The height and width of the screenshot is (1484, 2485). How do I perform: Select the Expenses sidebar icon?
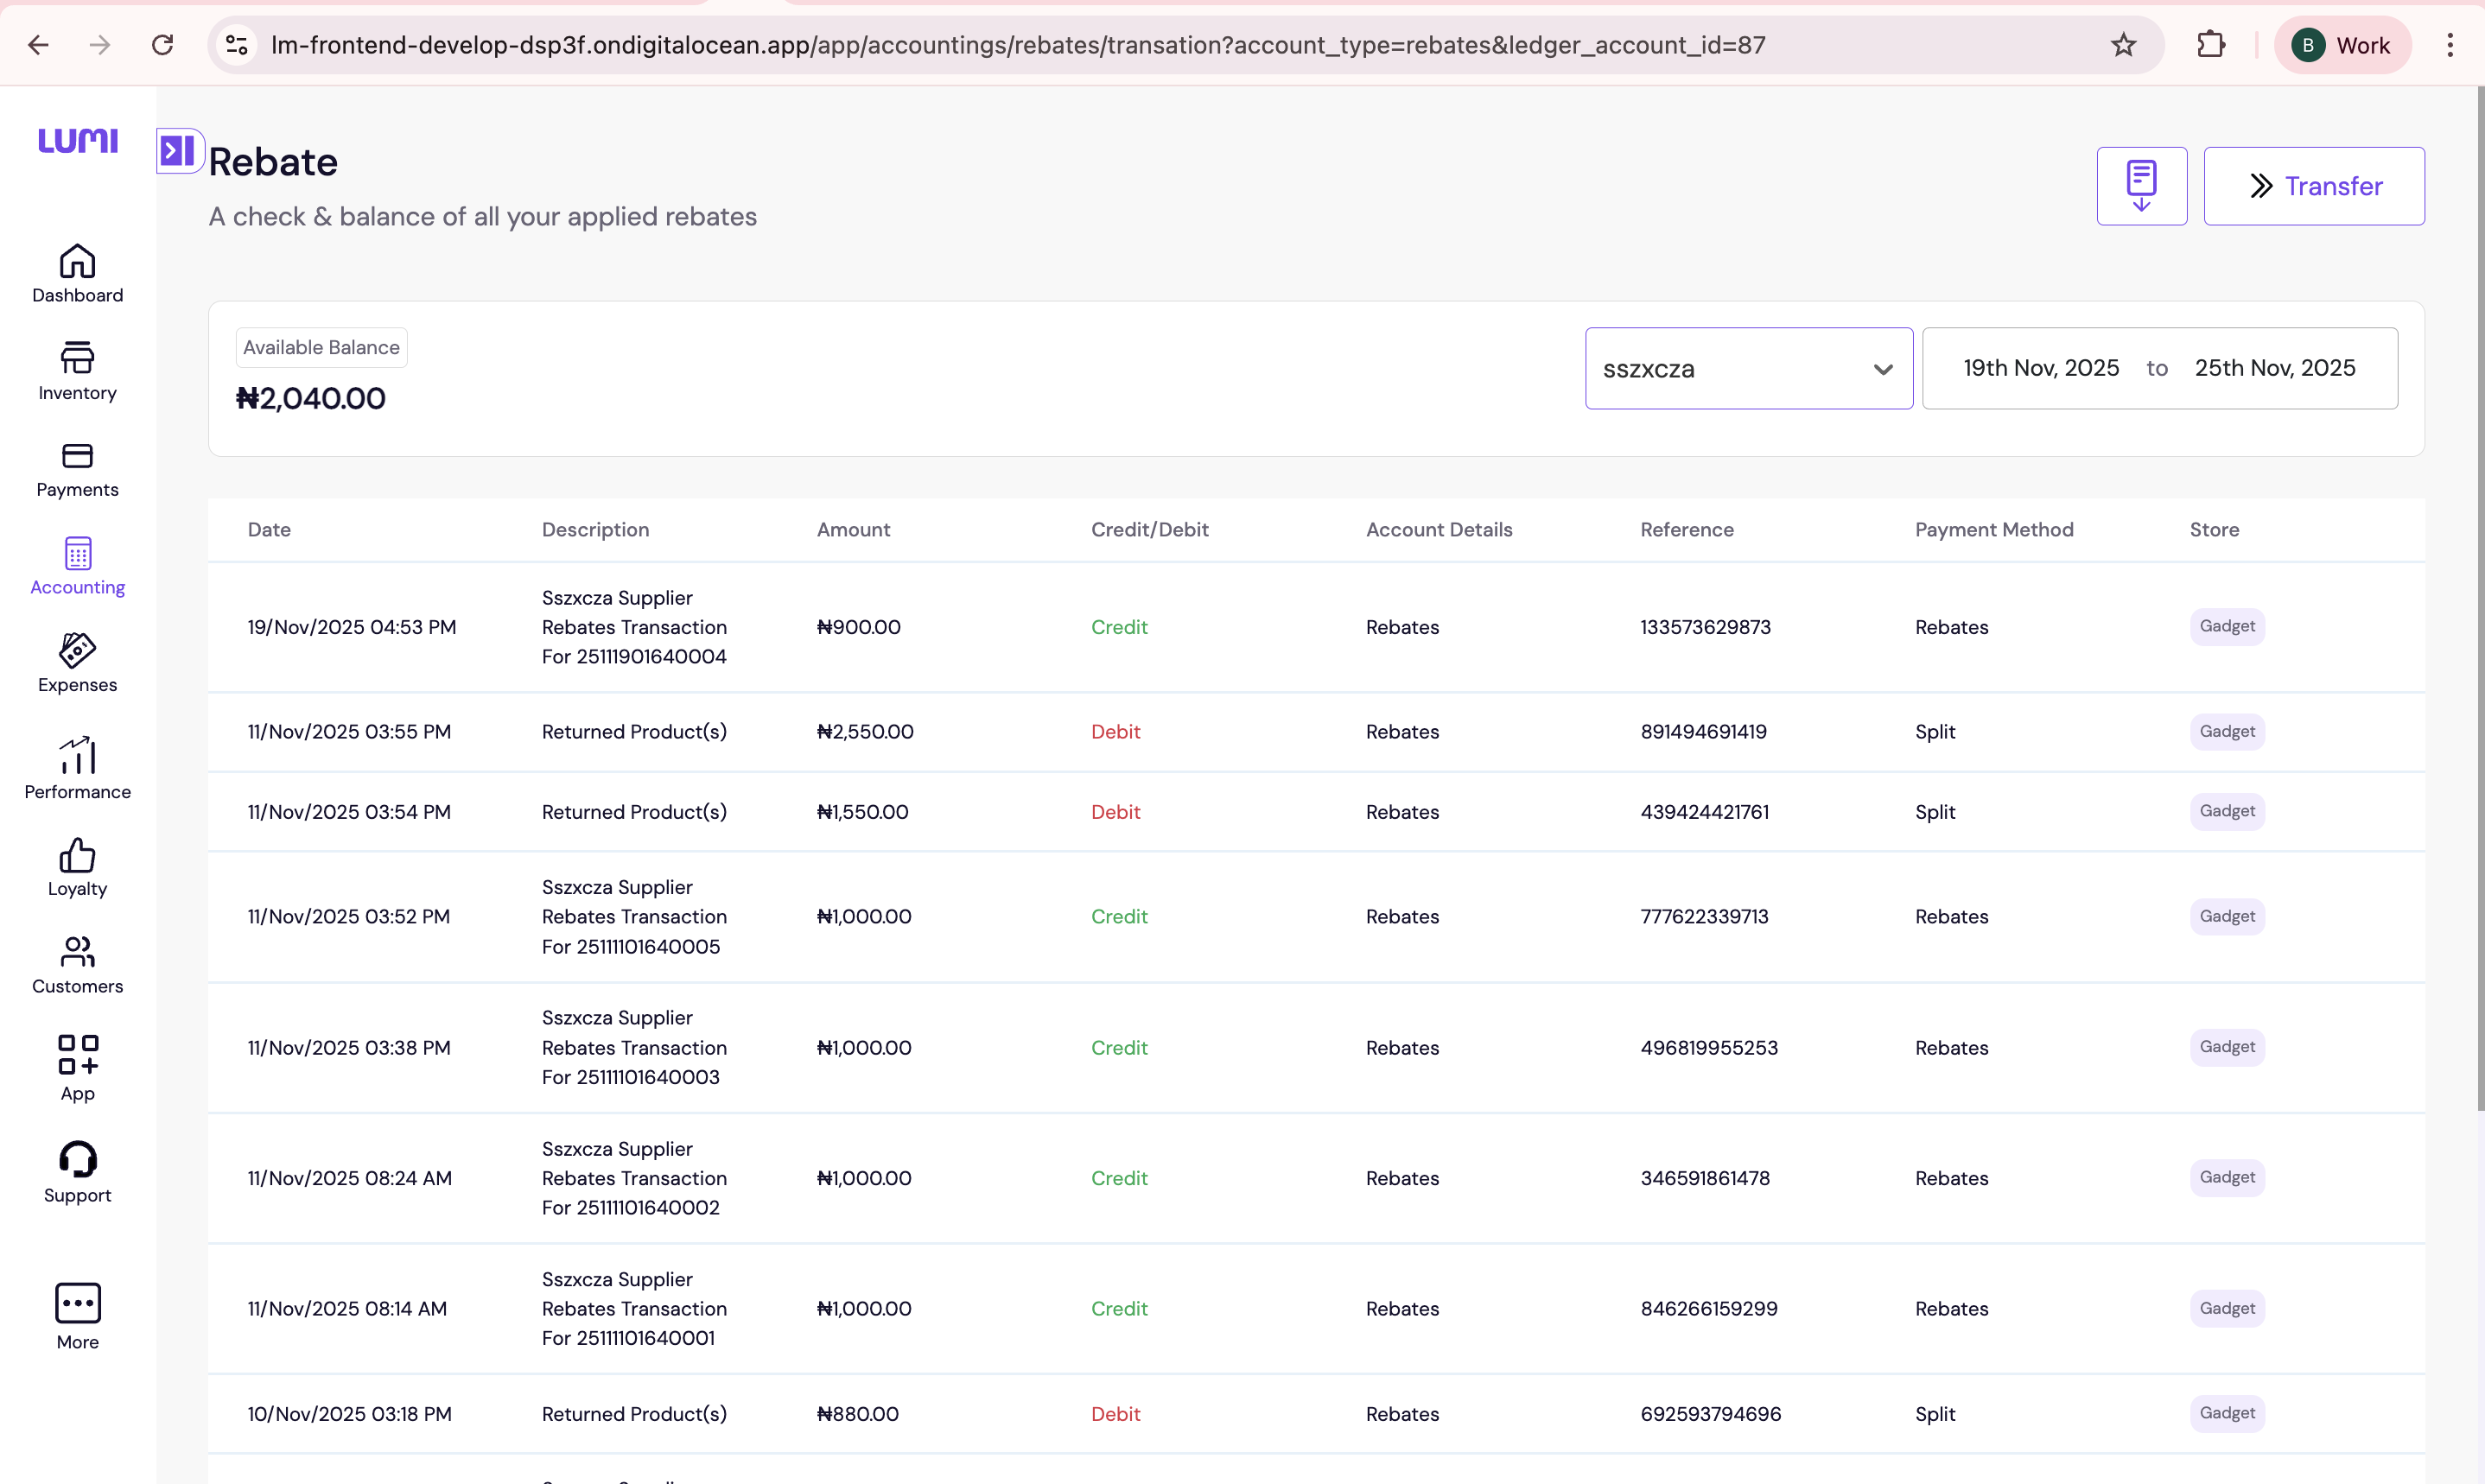pos(77,663)
